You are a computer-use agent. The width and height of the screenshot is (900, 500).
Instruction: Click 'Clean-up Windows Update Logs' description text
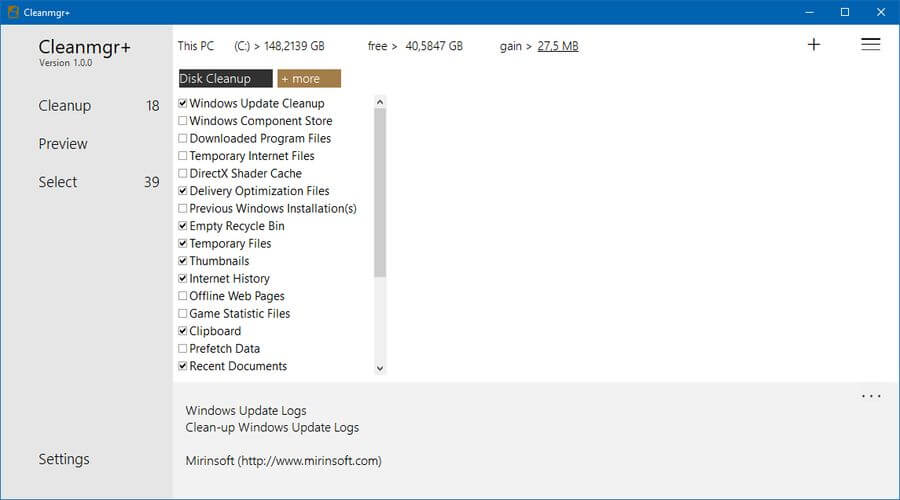pyautogui.click(x=272, y=428)
